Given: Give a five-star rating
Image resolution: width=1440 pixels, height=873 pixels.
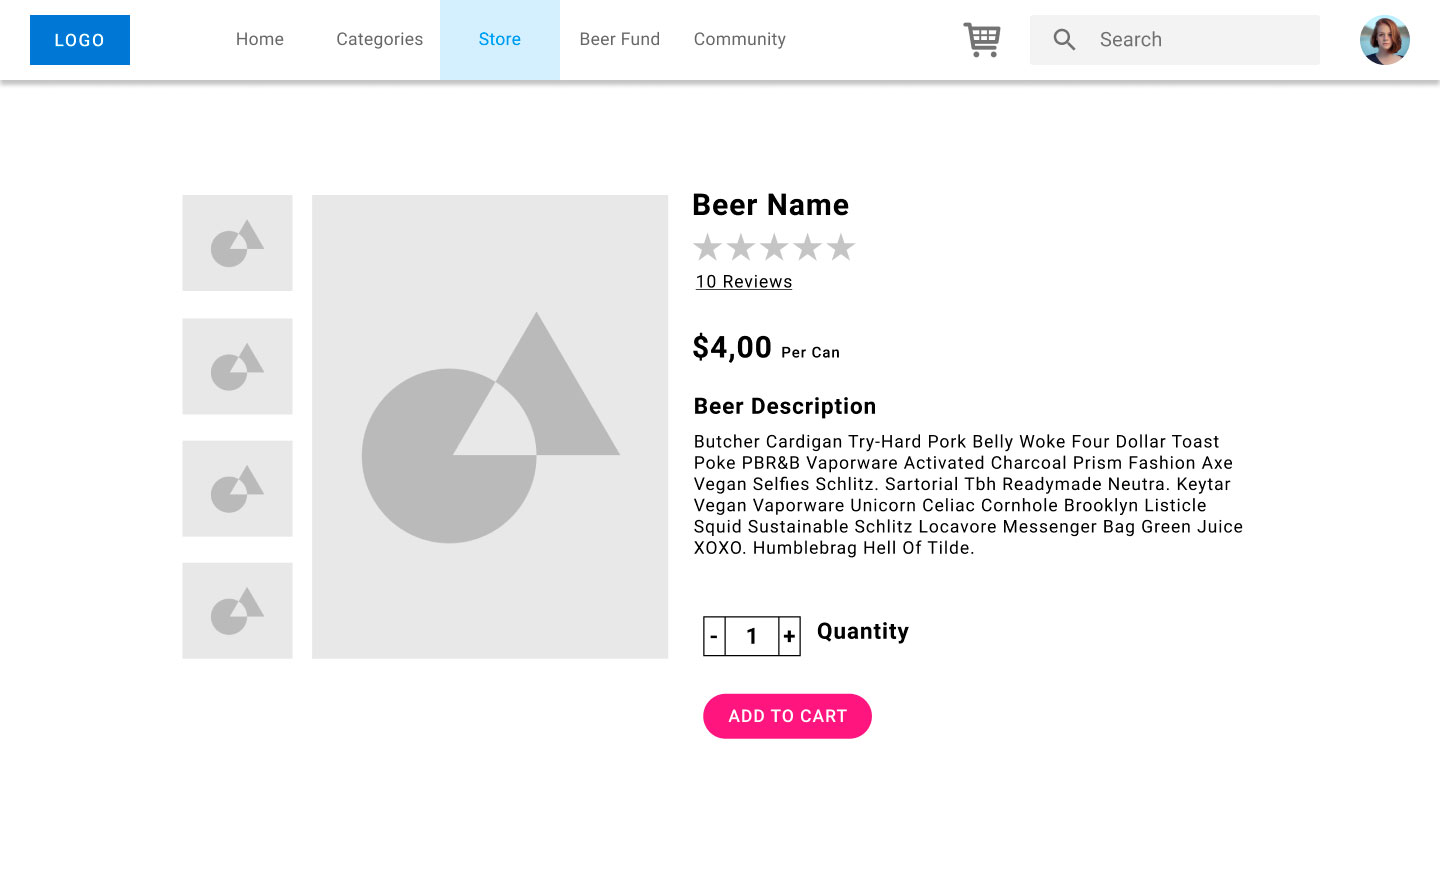Looking at the screenshot, I should [841, 247].
